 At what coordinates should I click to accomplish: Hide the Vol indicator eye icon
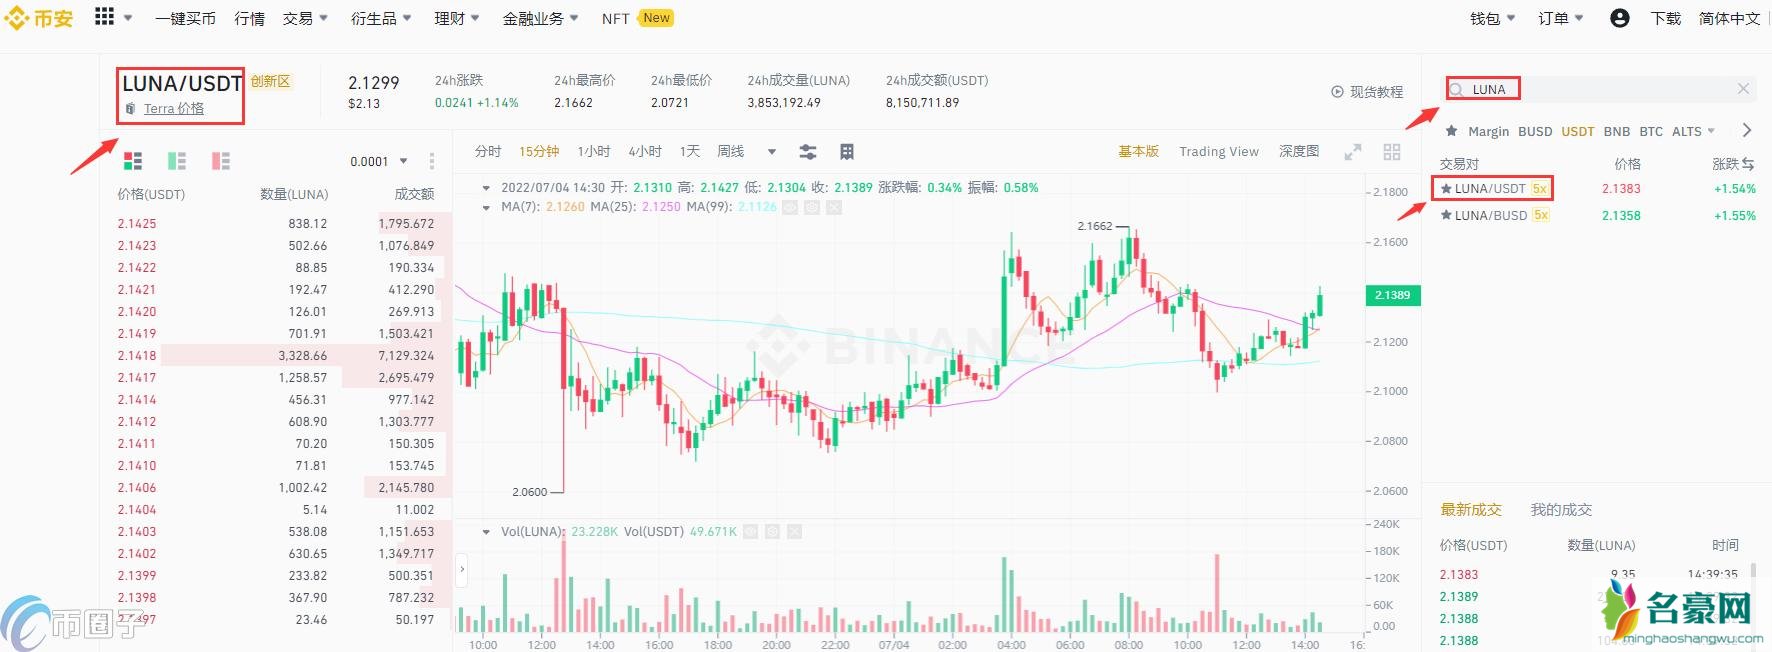750,532
